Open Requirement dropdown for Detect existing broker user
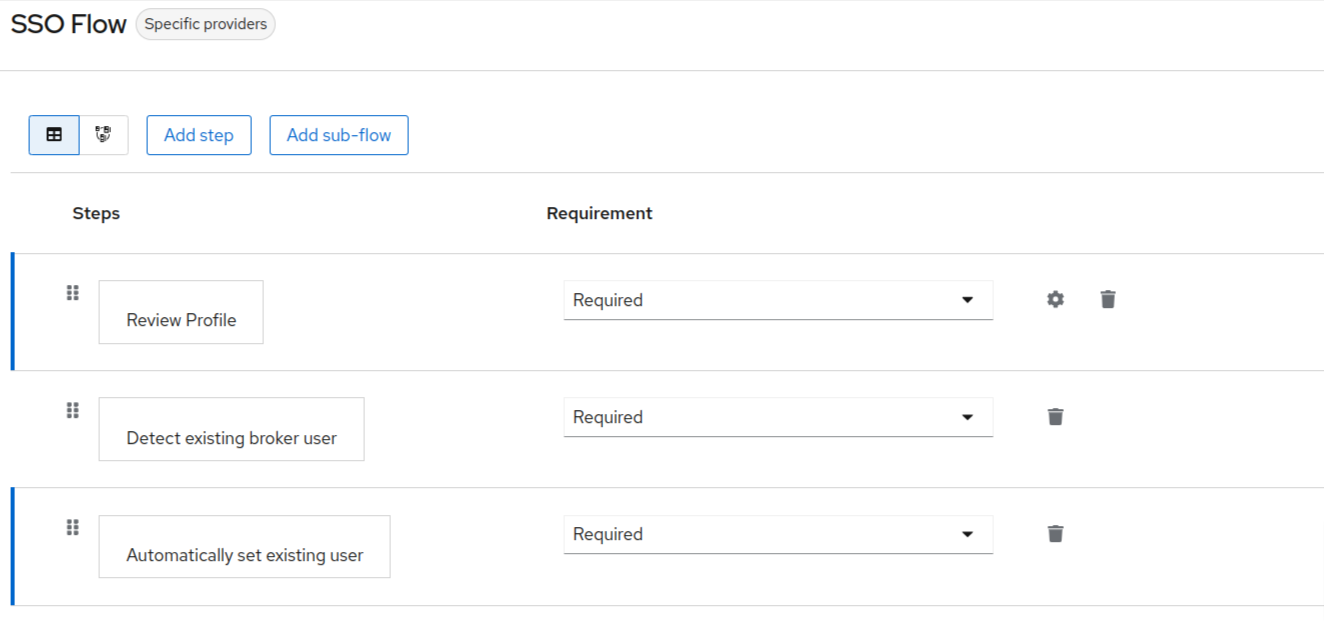This screenshot has width=1324, height=640. (778, 417)
